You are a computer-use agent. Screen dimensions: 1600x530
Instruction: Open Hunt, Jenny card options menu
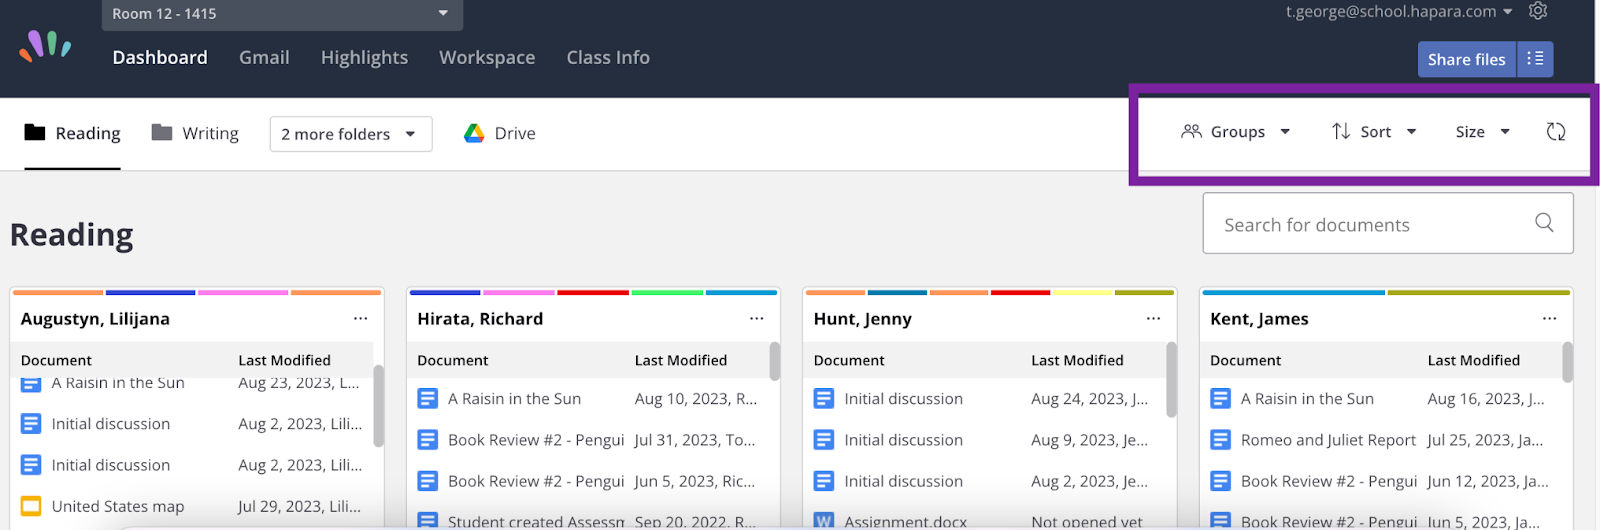pyautogui.click(x=1153, y=318)
